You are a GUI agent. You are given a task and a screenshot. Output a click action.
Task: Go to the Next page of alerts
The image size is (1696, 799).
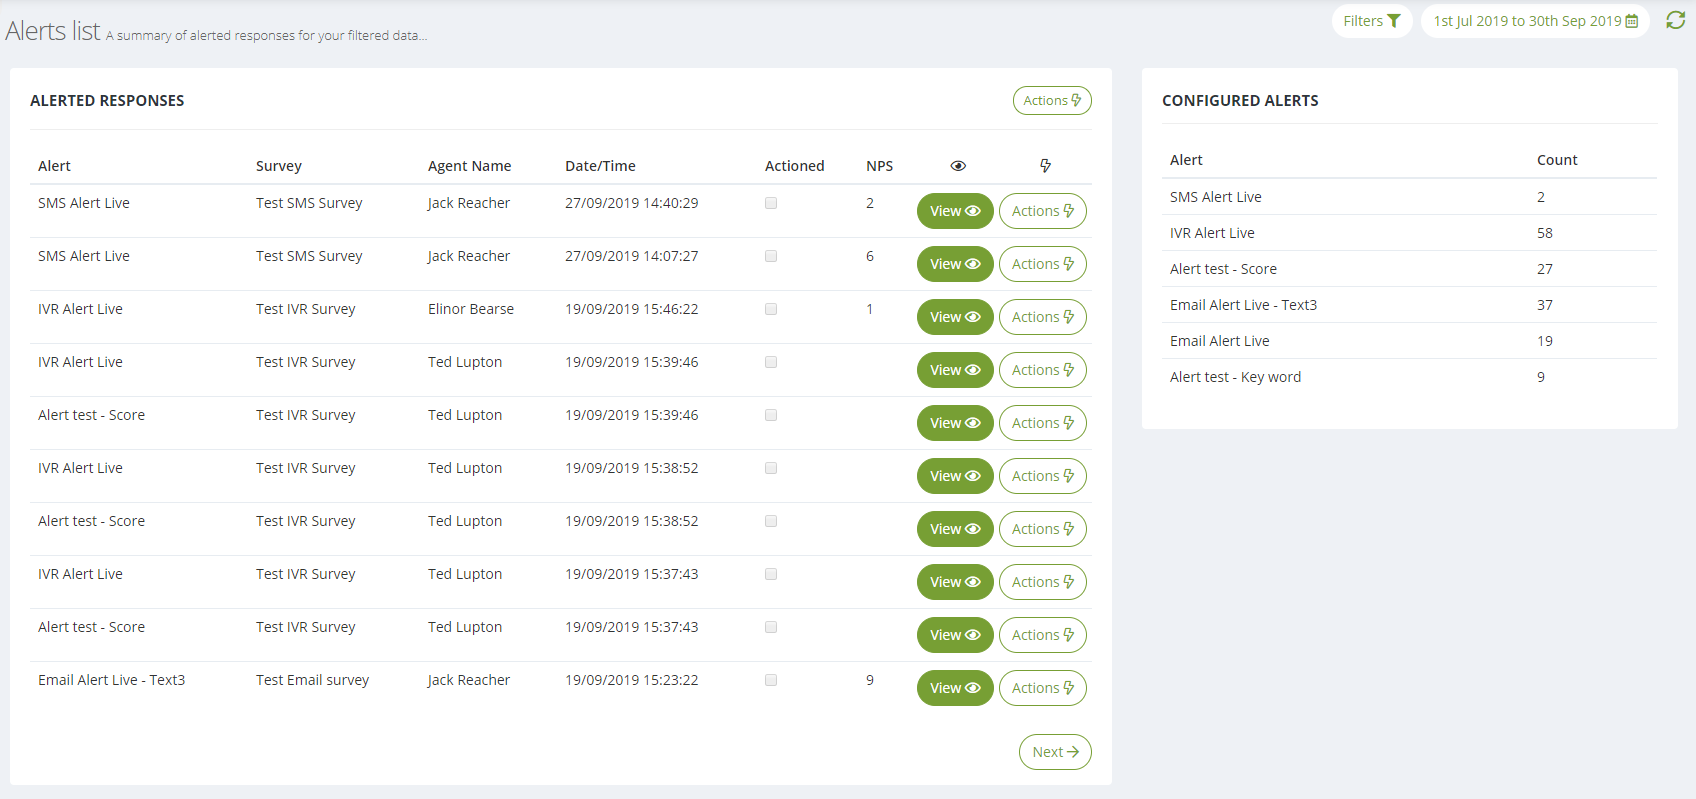click(x=1055, y=752)
